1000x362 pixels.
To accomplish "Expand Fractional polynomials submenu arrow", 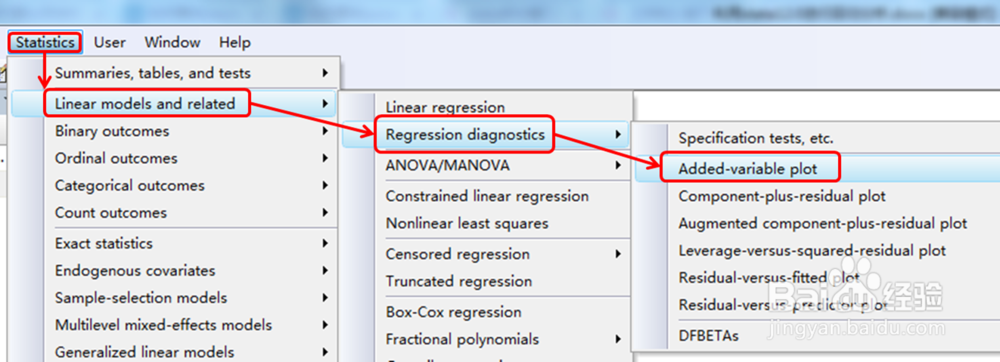I will coord(618,339).
